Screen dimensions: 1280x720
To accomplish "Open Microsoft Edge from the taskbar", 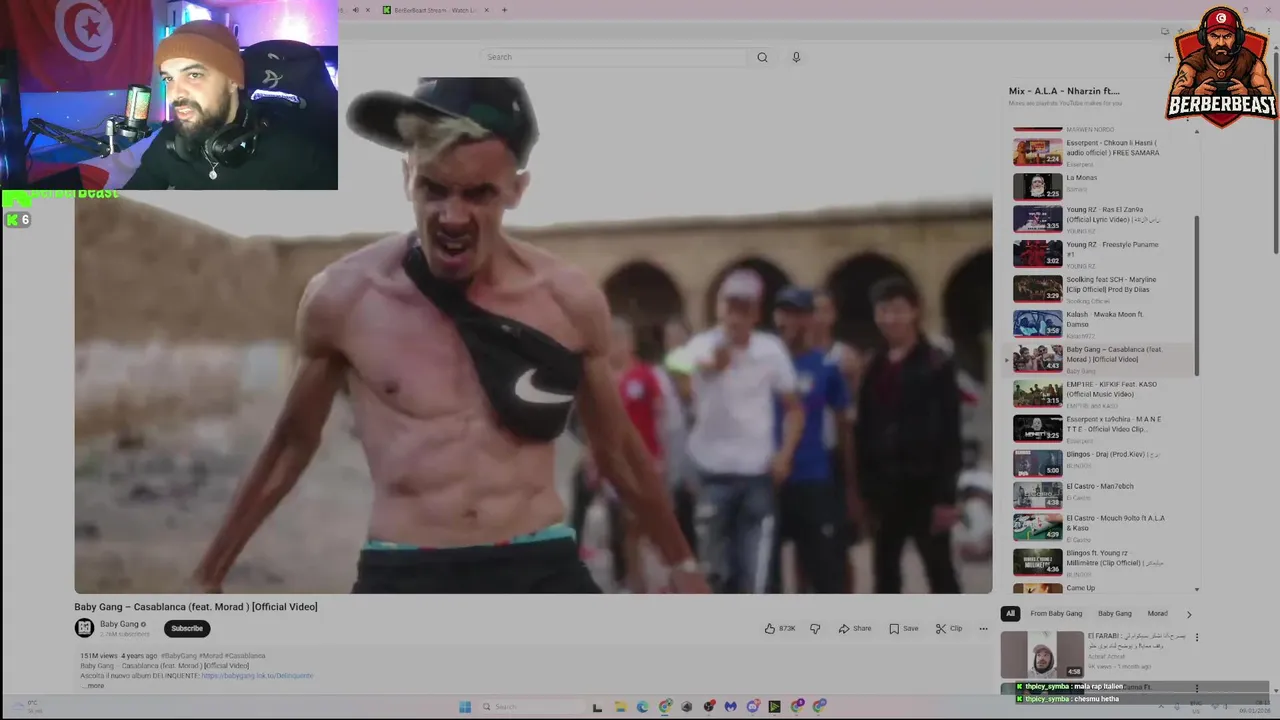I will 642,707.
